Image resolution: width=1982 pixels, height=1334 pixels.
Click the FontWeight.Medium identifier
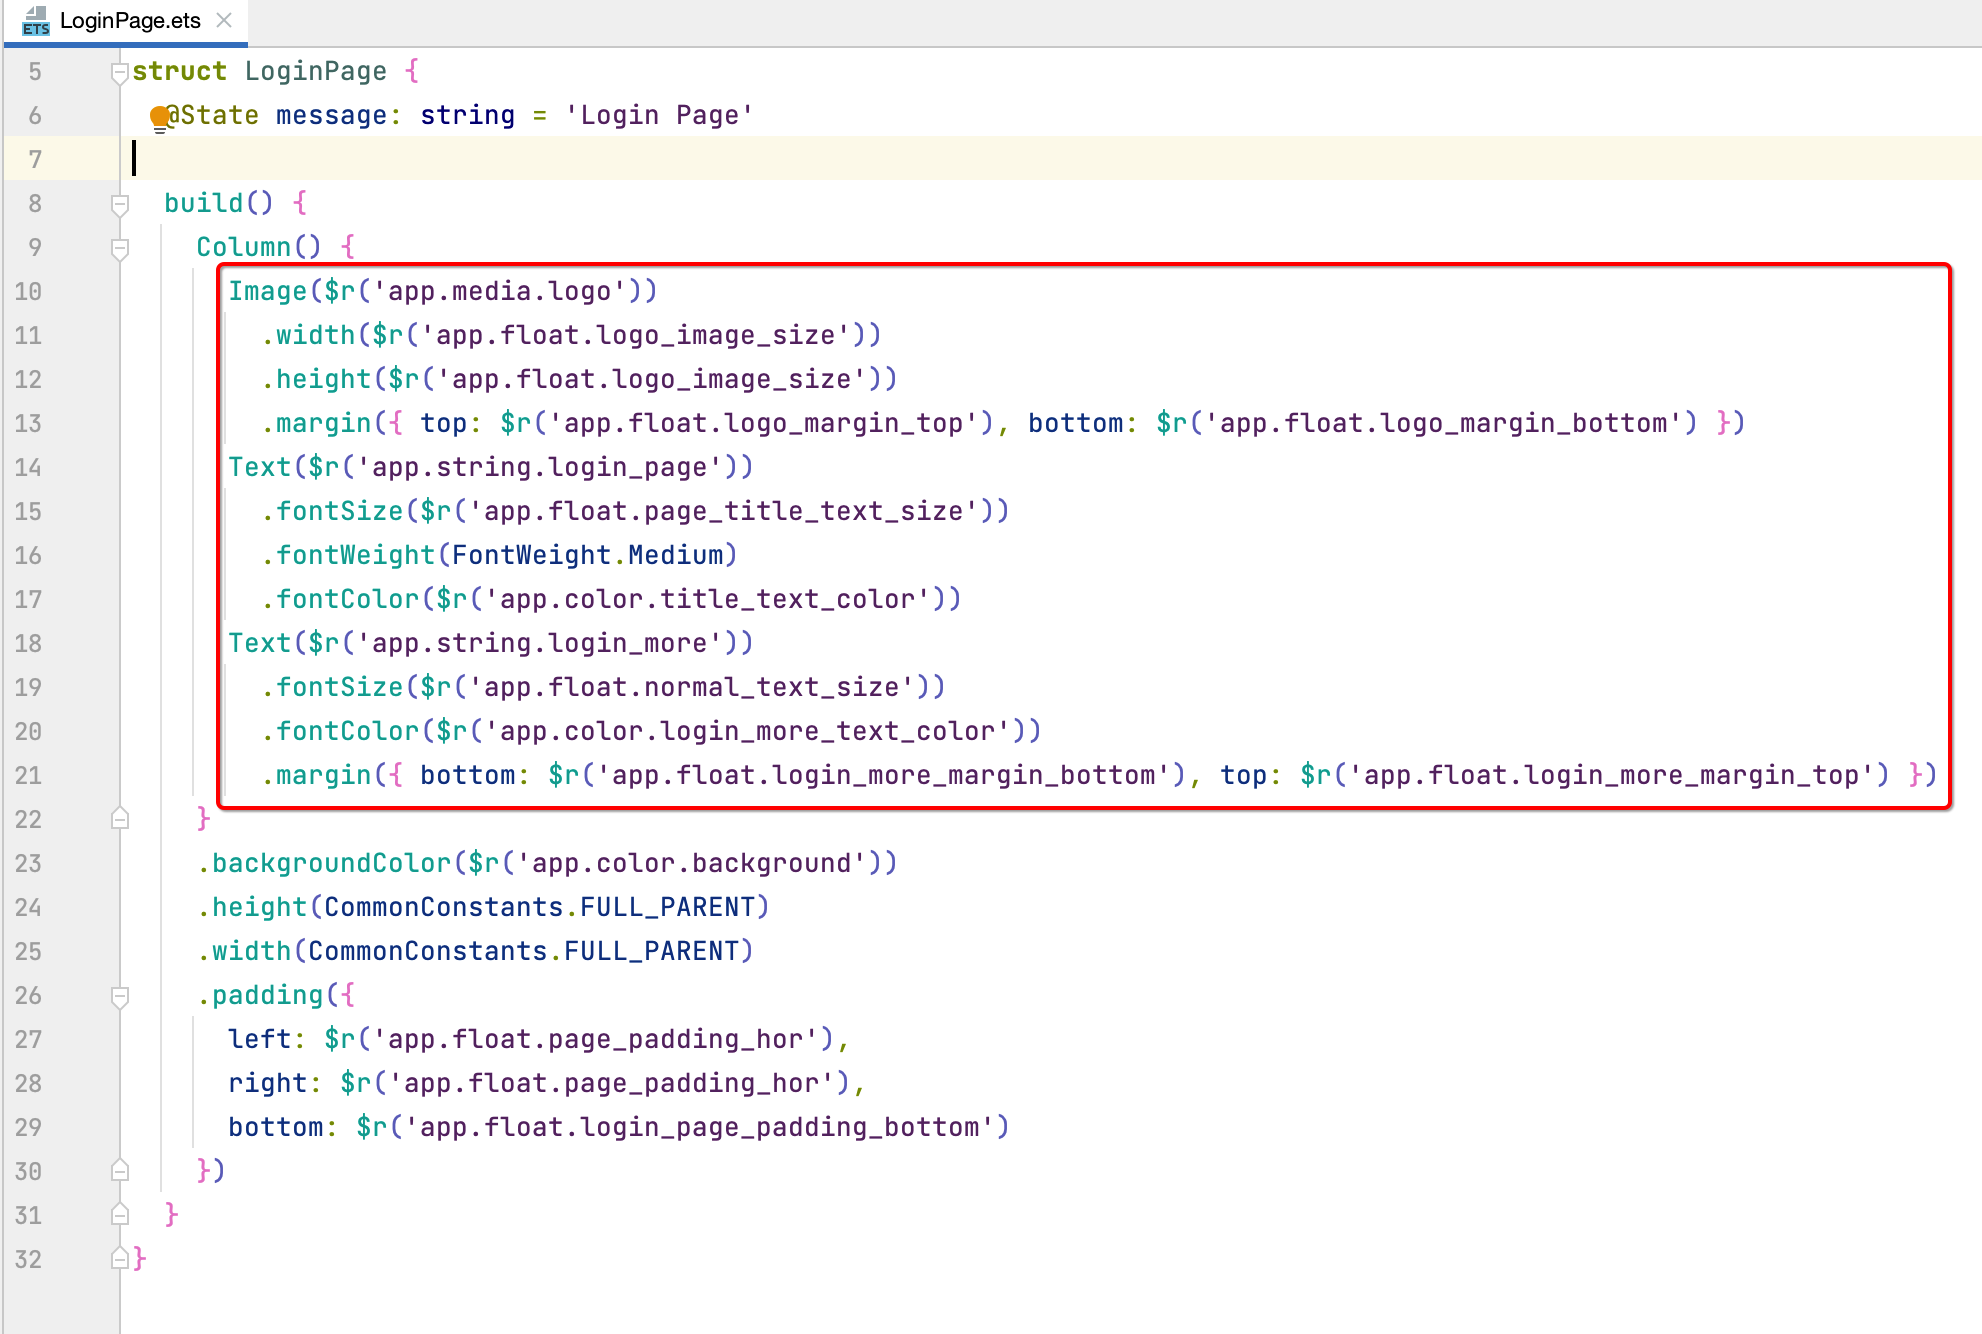[x=587, y=556]
